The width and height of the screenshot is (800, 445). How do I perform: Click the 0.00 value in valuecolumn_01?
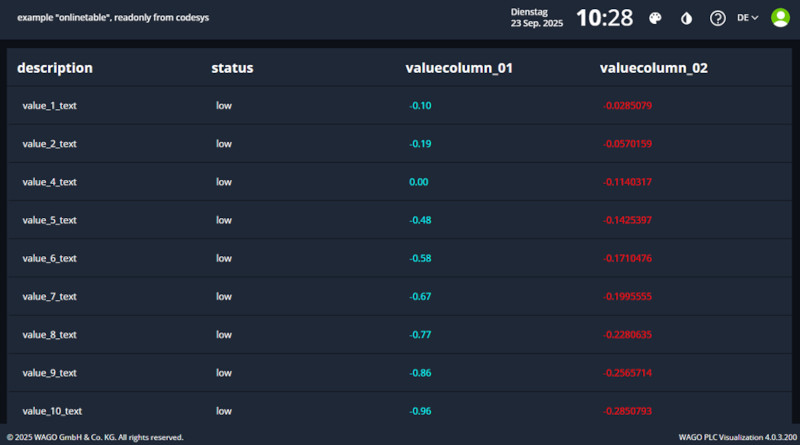pyautogui.click(x=418, y=182)
